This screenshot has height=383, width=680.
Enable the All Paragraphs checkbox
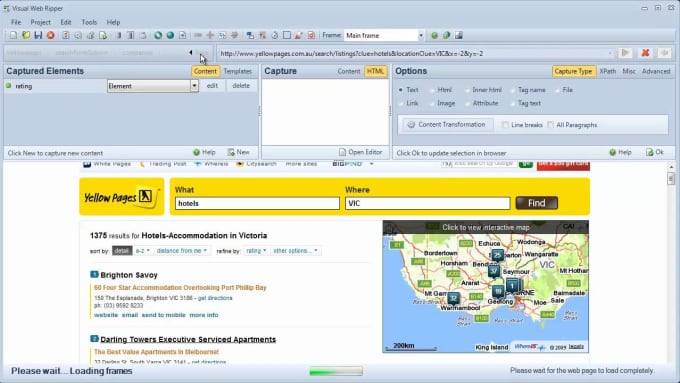pos(550,125)
